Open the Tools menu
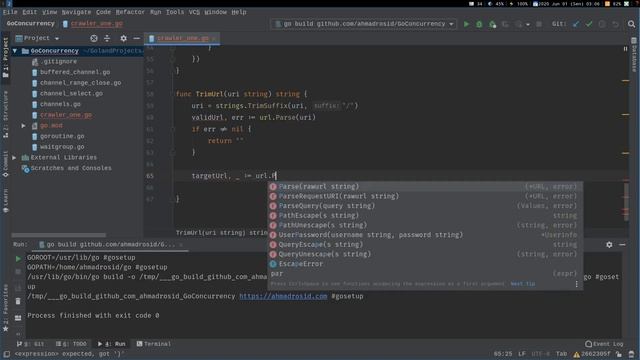This screenshot has width=640, height=360. (x=175, y=12)
